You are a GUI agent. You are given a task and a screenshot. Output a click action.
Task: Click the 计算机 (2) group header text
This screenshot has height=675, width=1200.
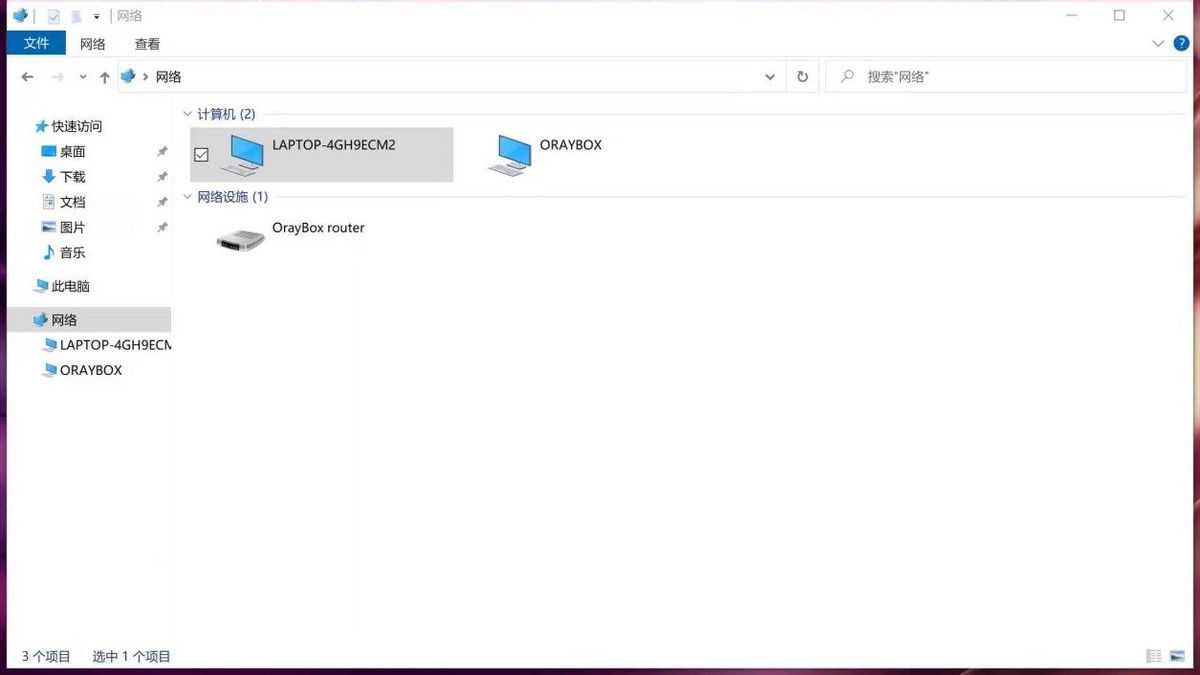[x=226, y=114]
